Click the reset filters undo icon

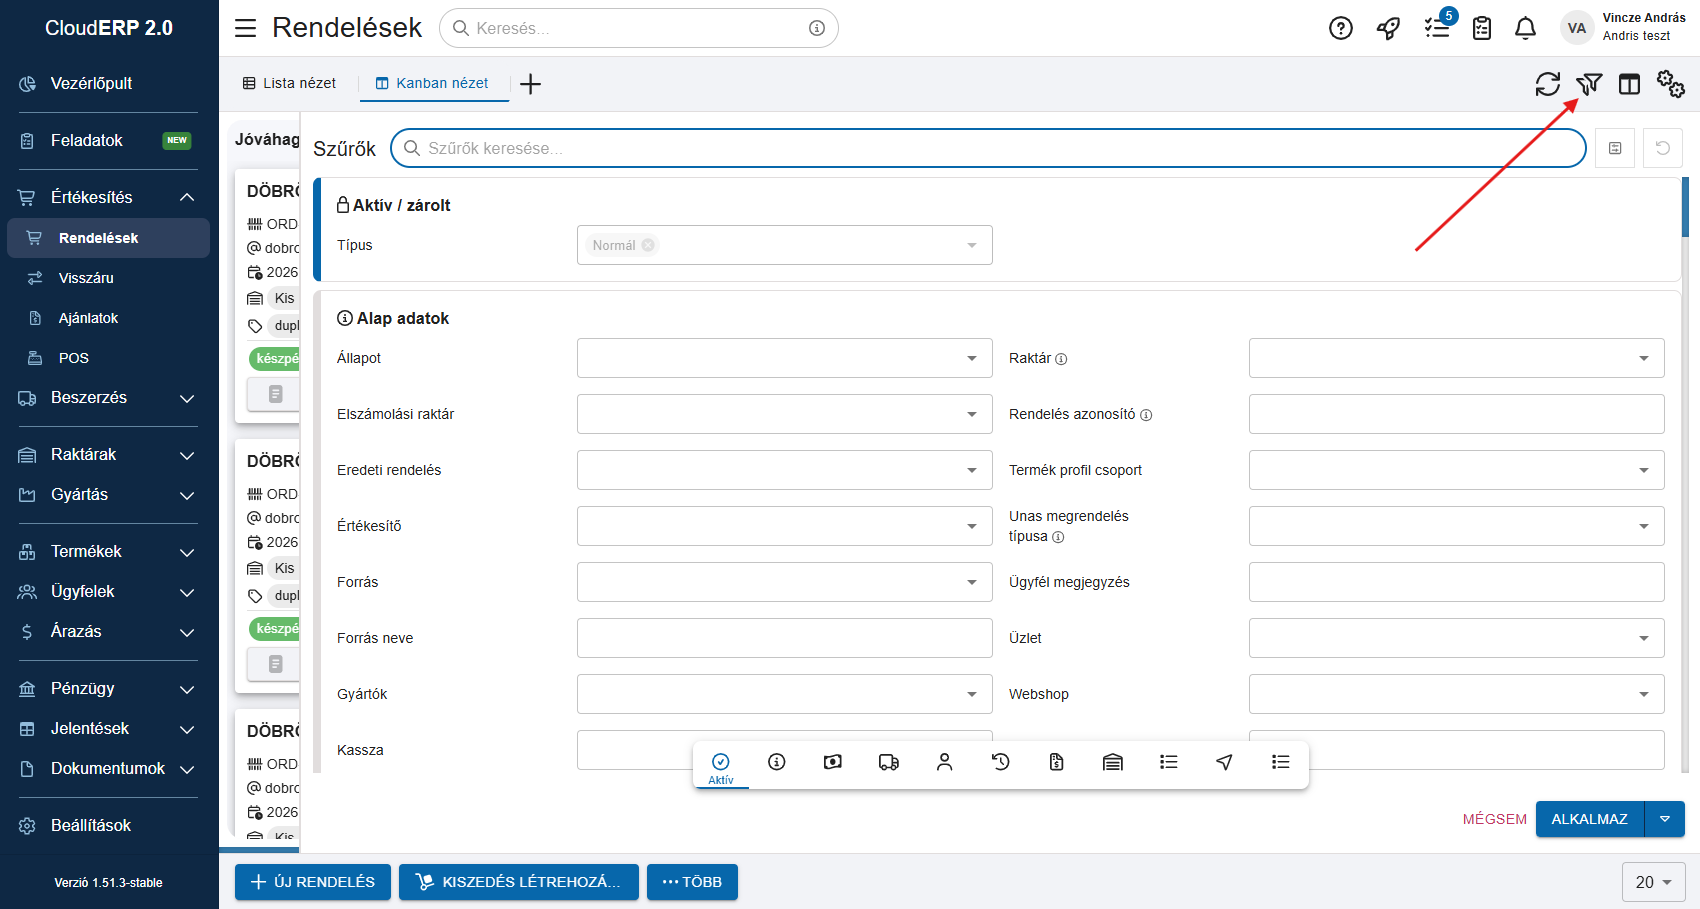coord(1662,148)
